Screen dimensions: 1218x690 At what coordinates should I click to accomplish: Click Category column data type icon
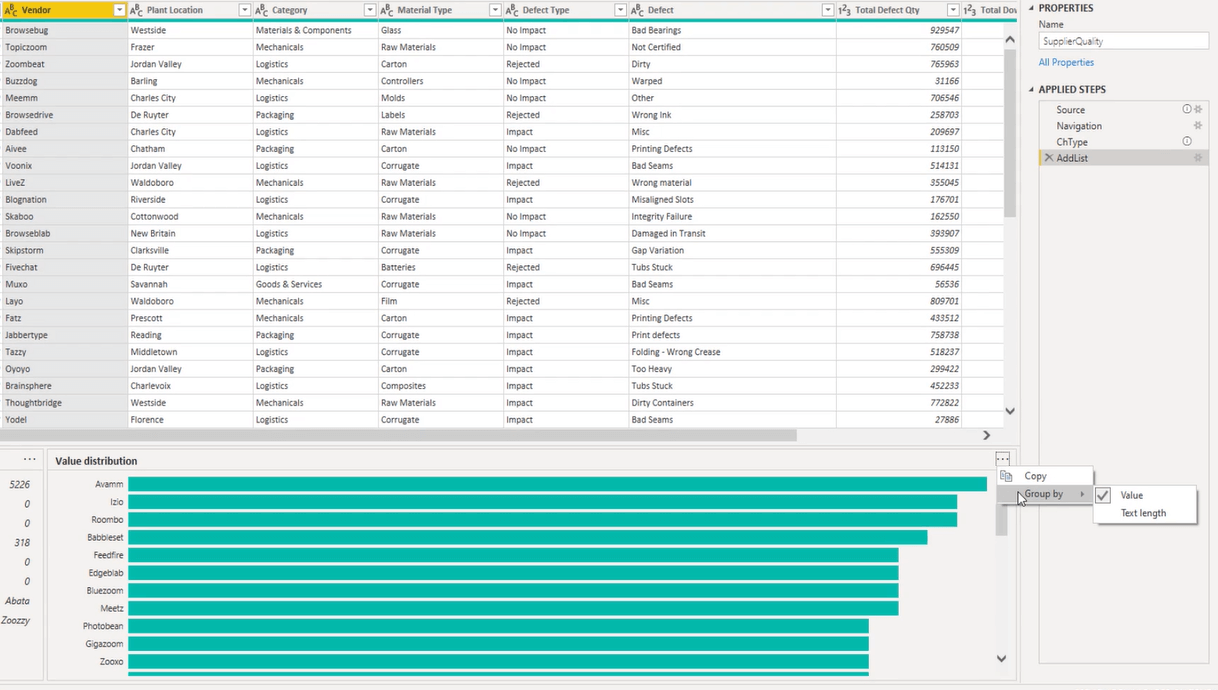pyautogui.click(x=262, y=10)
